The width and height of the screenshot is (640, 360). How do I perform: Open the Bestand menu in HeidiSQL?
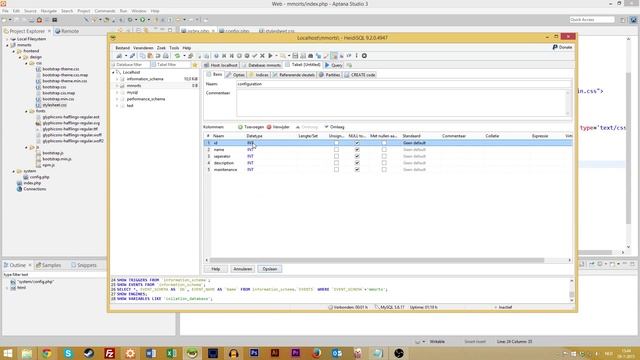[122, 48]
